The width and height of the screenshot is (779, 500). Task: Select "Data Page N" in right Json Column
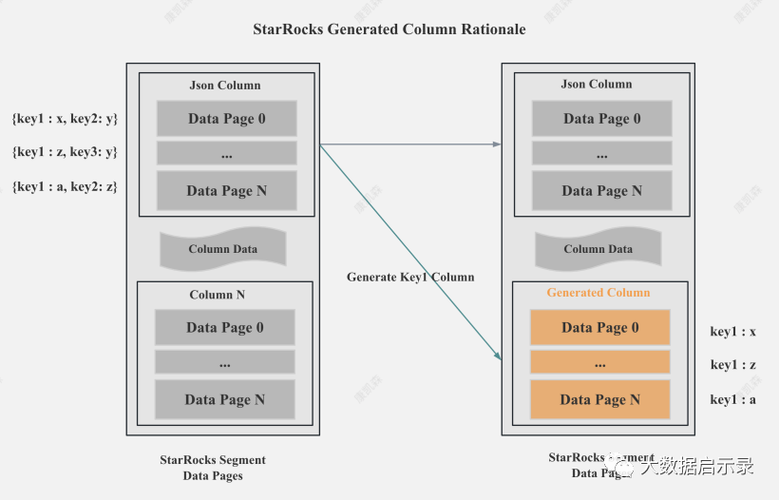602,191
